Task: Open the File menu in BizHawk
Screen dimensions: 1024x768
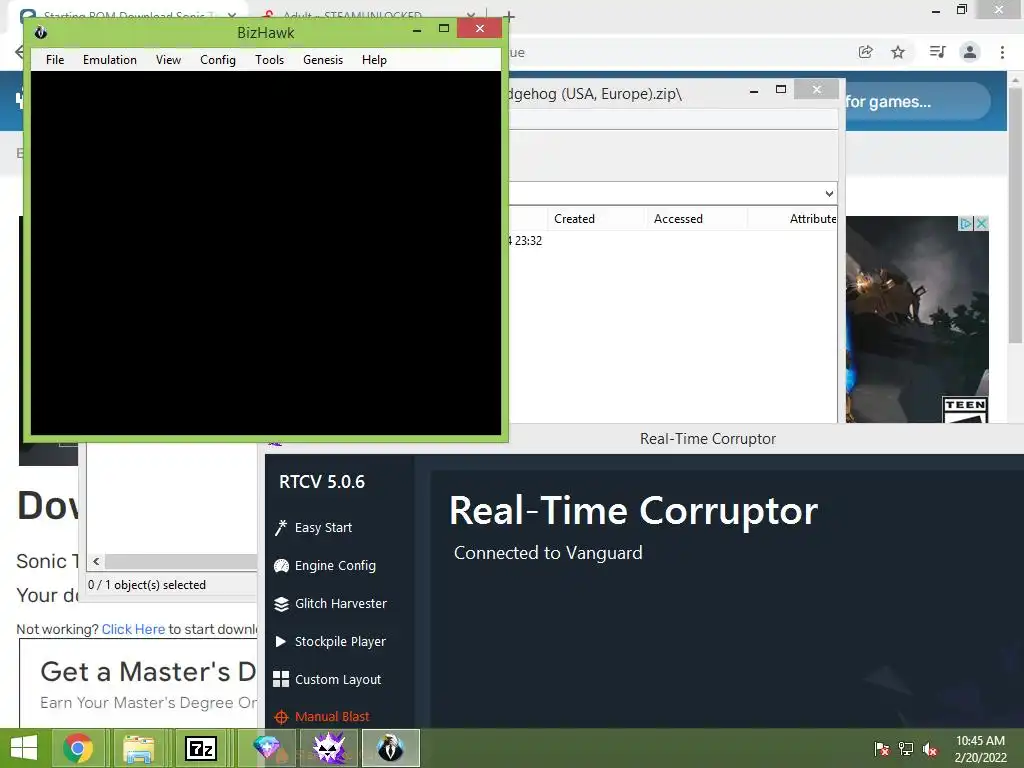Action: 55,59
